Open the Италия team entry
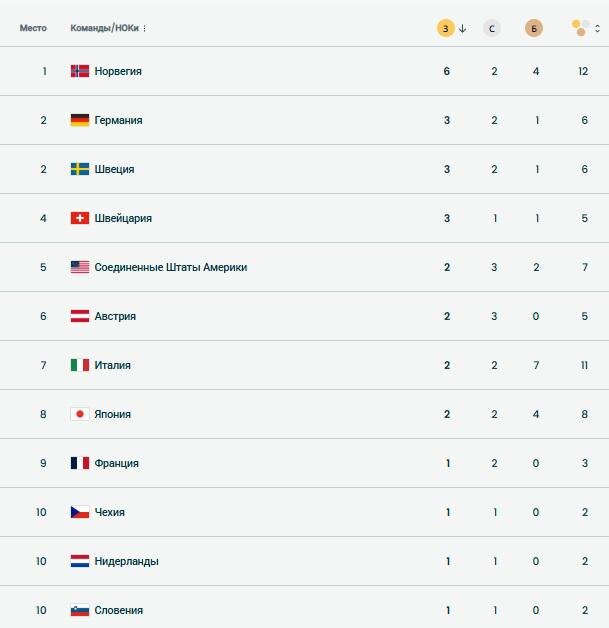 (112, 365)
